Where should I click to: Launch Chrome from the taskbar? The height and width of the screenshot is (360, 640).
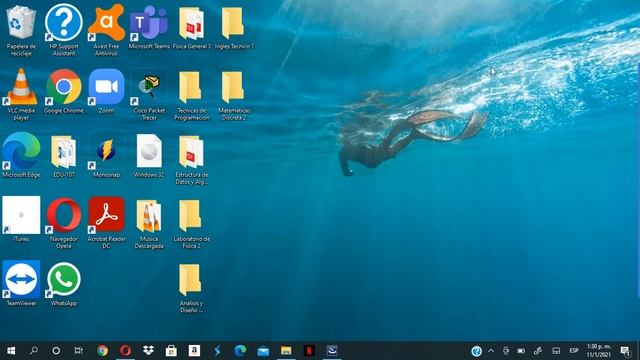(102, 351)
